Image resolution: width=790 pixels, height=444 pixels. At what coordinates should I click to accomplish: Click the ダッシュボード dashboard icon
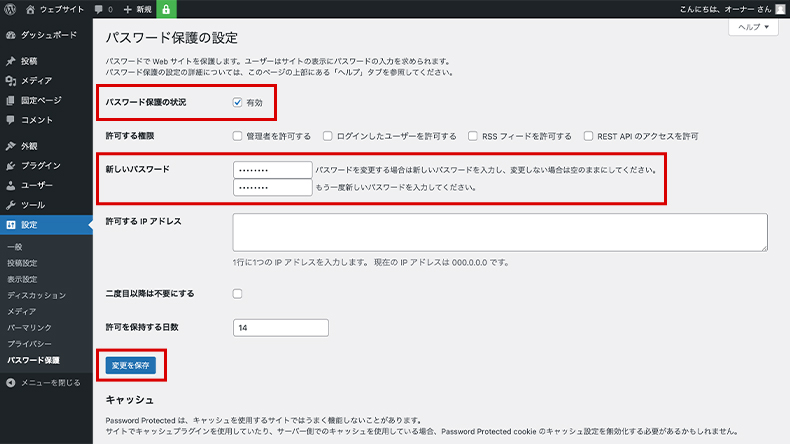coord(11,35)
